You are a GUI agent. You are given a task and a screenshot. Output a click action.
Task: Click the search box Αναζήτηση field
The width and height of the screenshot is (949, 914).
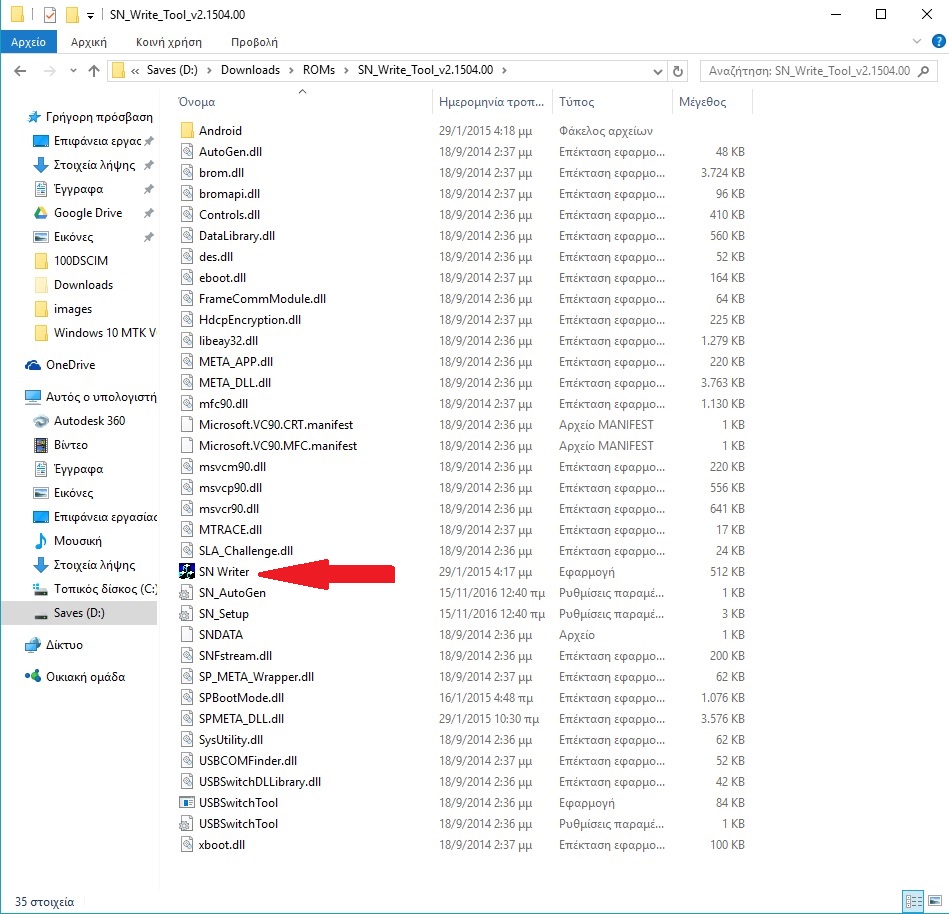[x=808, y=71]
